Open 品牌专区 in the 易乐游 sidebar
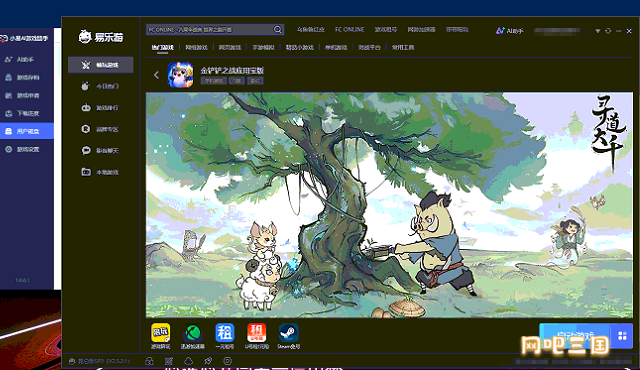Image resolution: width=640 pixels, height=370 pixels. pos(100,129)
